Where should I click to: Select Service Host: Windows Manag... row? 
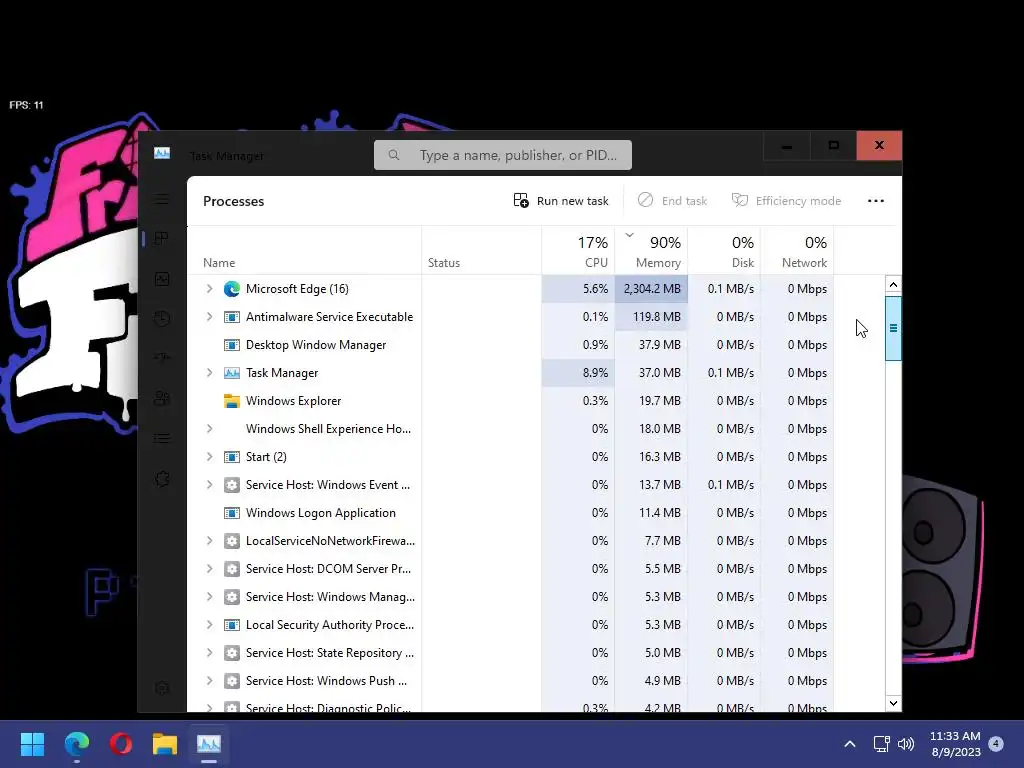510,597
